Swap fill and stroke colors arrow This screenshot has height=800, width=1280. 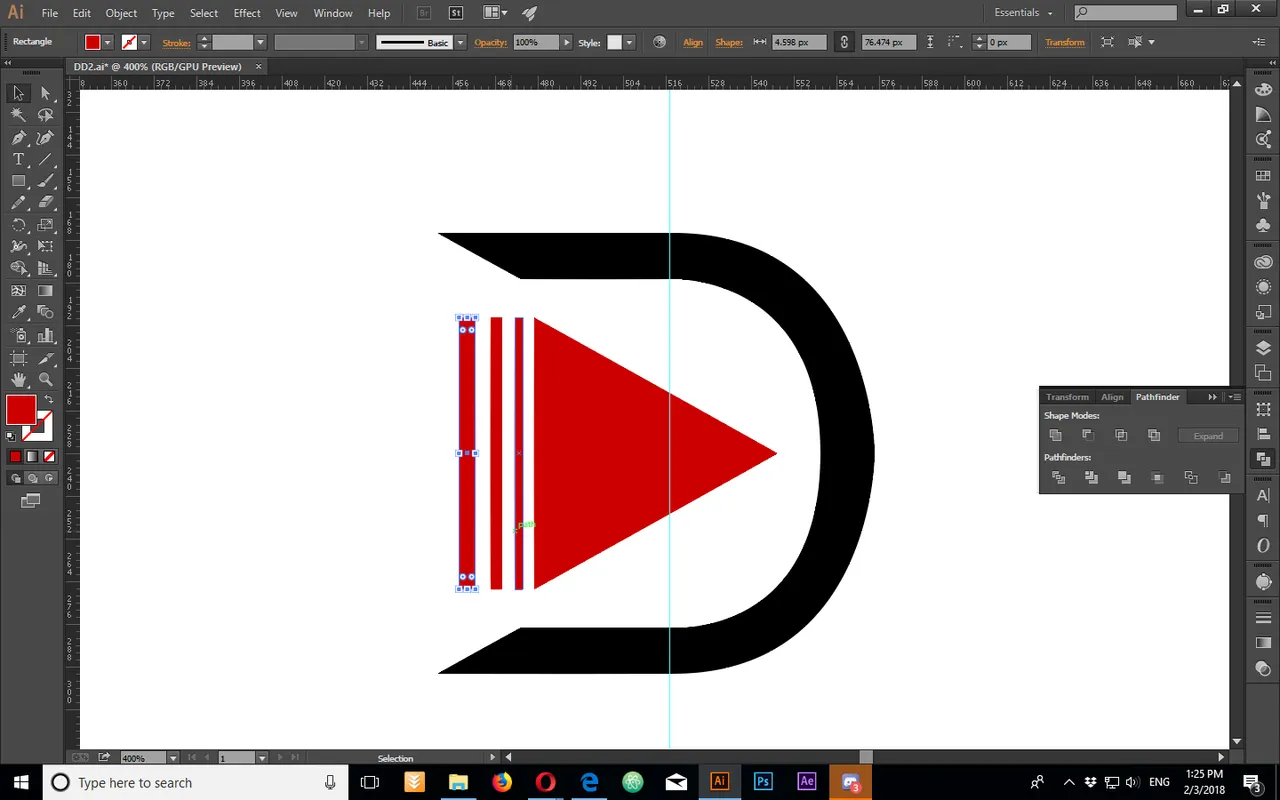(x=48, y=399)
